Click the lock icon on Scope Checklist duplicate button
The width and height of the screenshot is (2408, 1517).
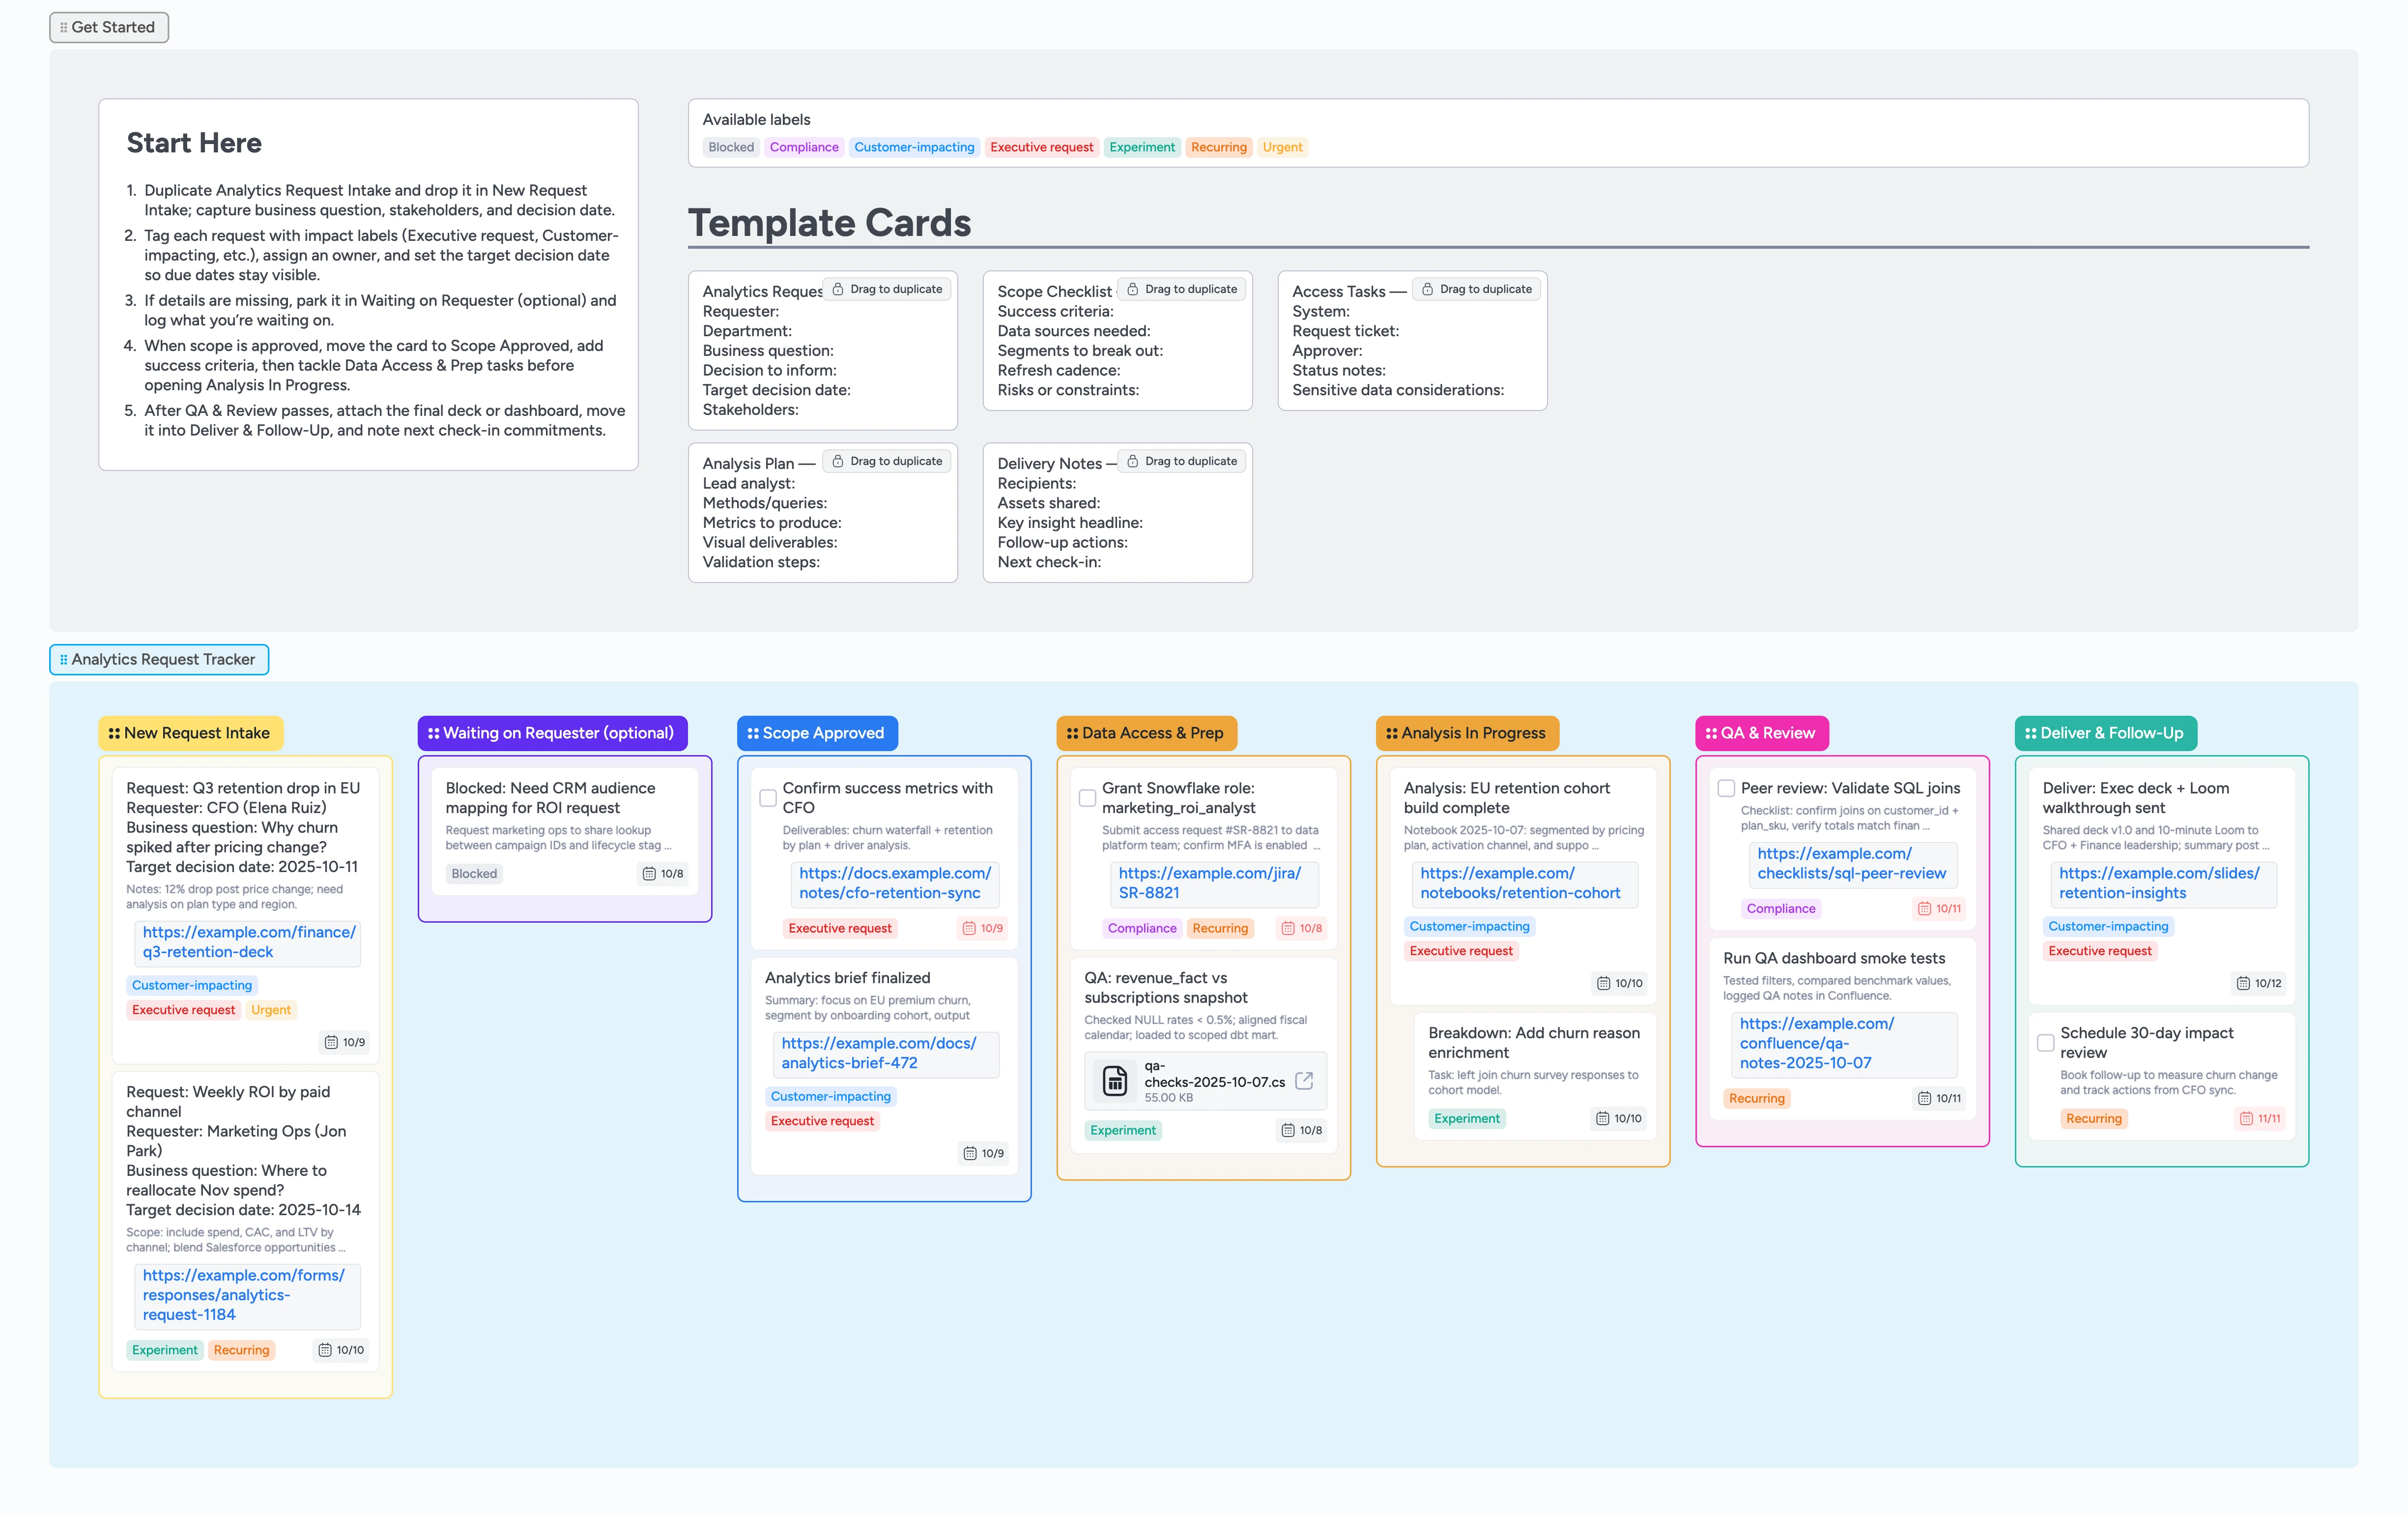tap(1133, 289)
